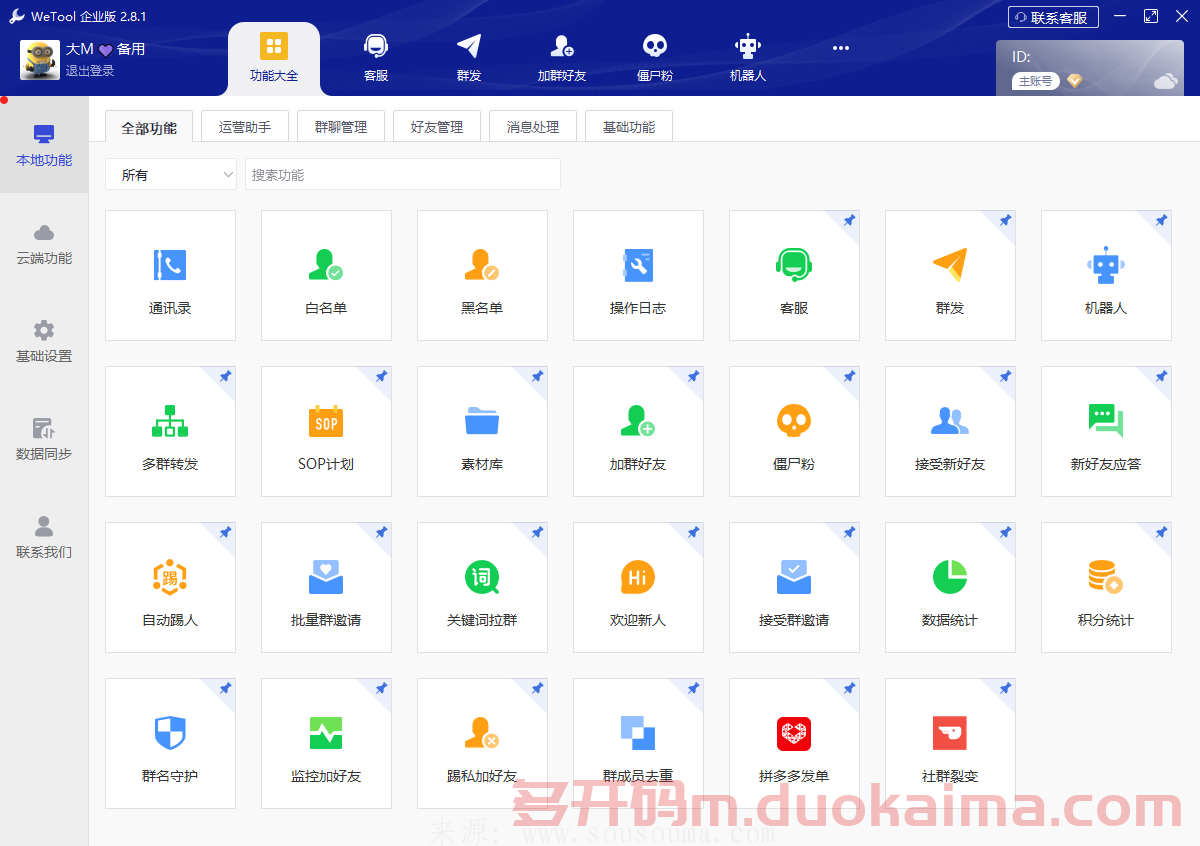The width and height of the screenshot is (1200, 846).
Task: Launch the 多群转发 multi-group forwarding tool
Action: point(170,431)
